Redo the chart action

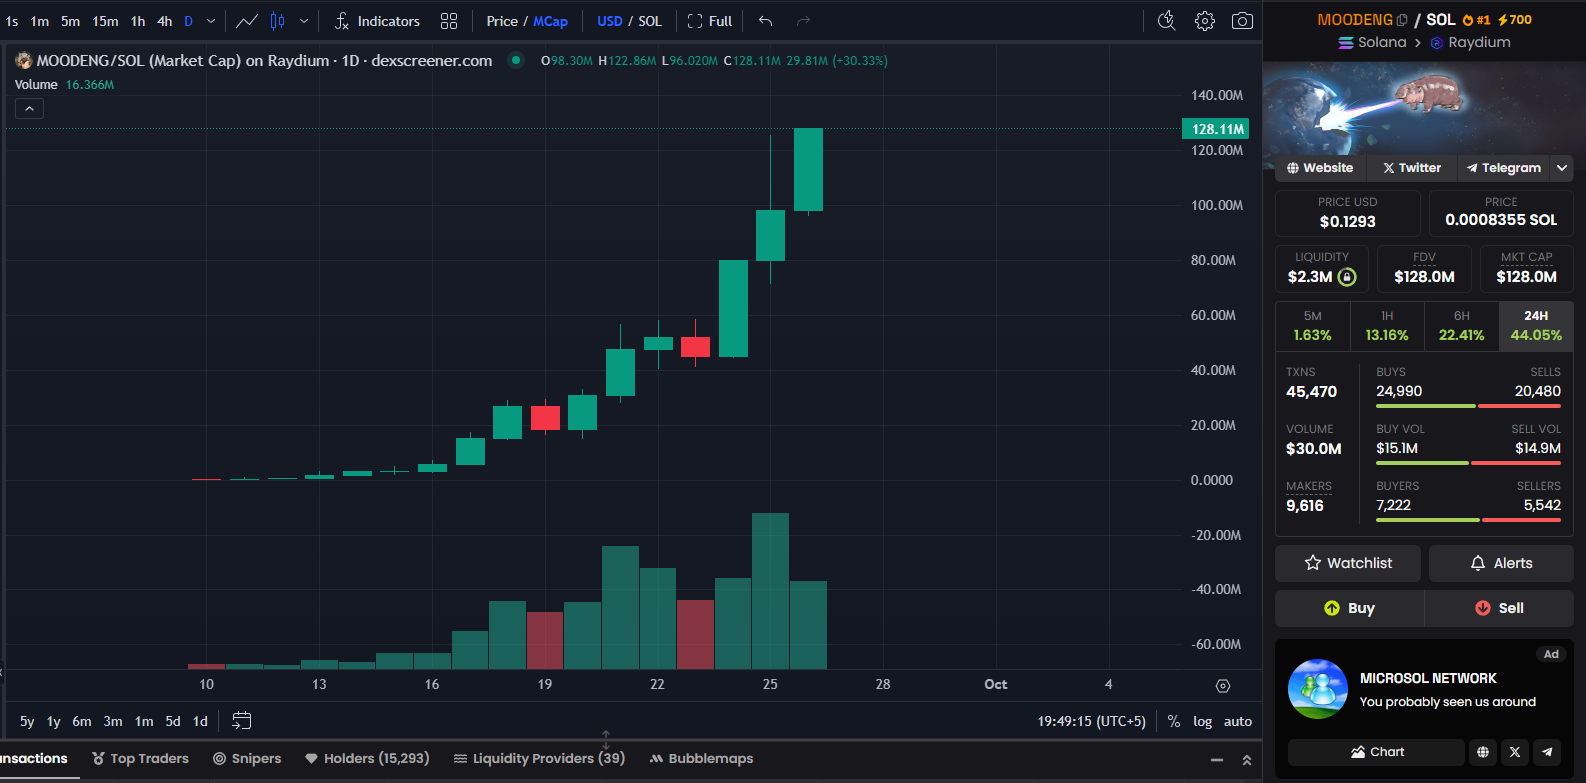[x=803, y=21]
